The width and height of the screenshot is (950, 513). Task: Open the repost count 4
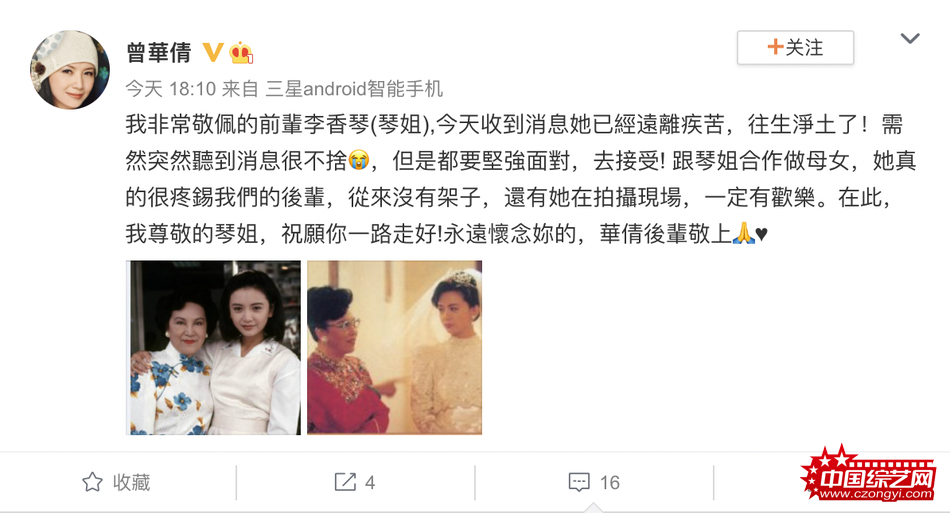(370, 483)
